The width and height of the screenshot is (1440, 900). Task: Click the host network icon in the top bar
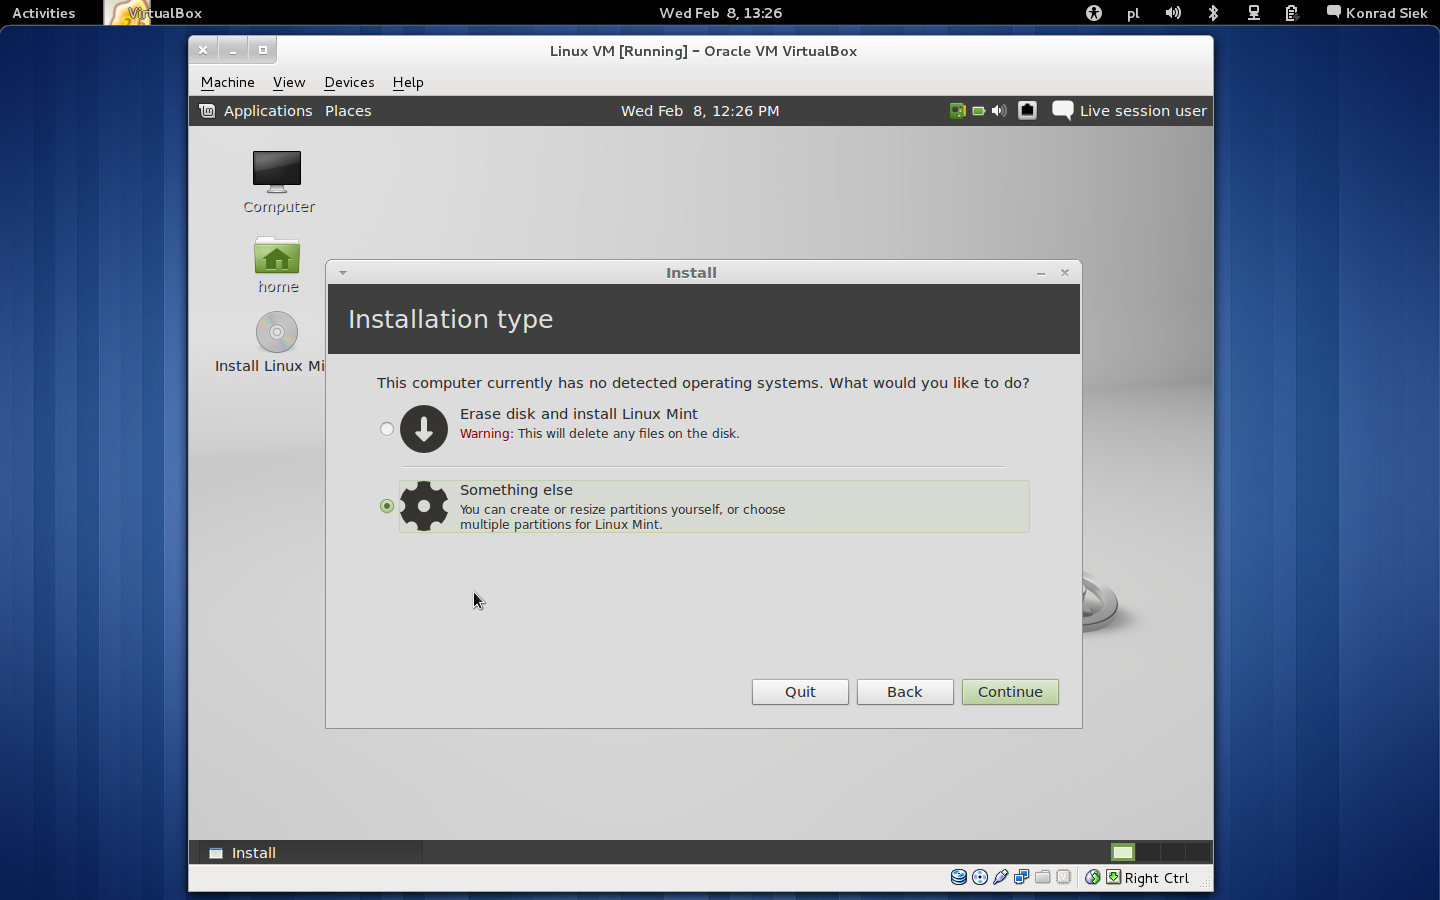tap(1253, 13)
